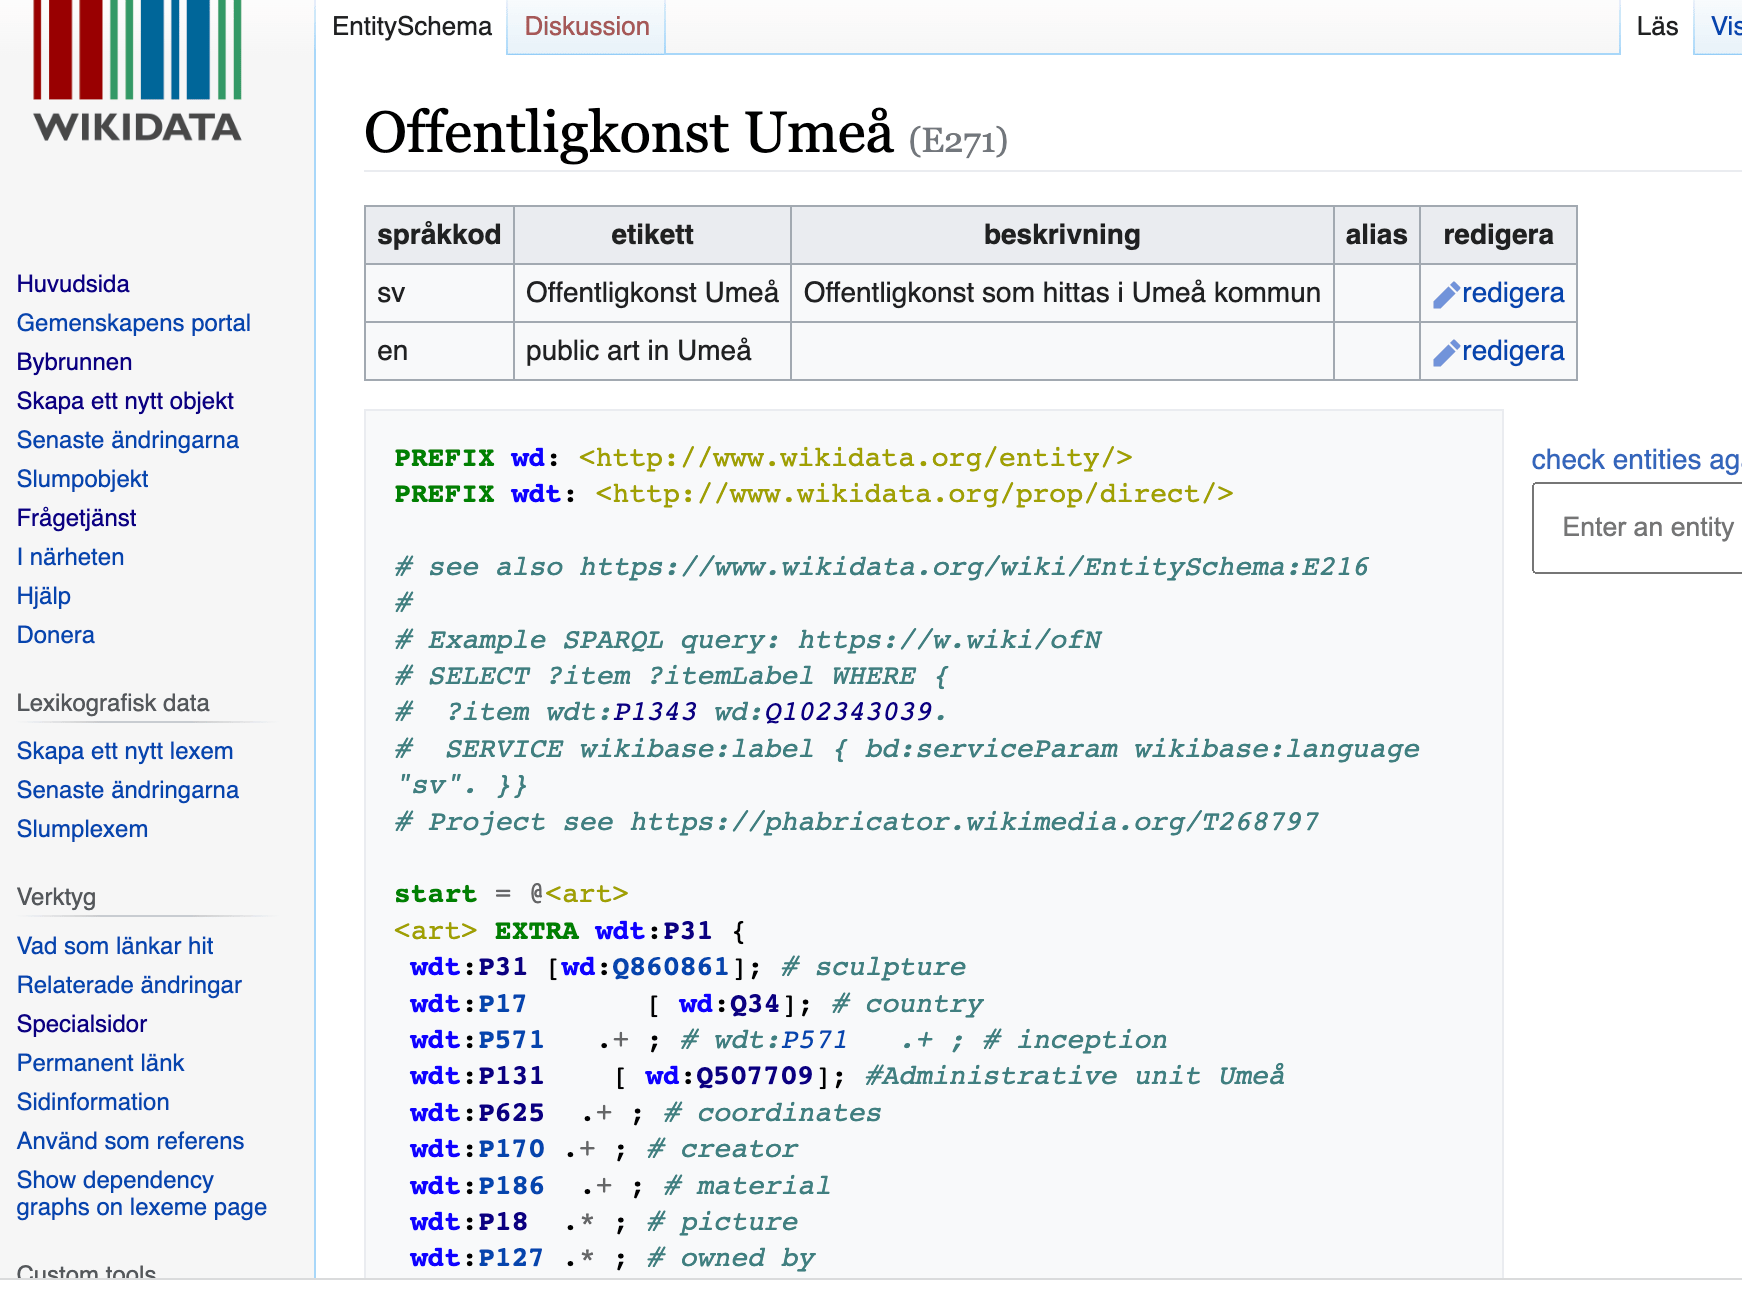Viewport: 1742px width, 1290px height.
Task: Click the Frågetjänst sidebar link
Action: (76, 518)
